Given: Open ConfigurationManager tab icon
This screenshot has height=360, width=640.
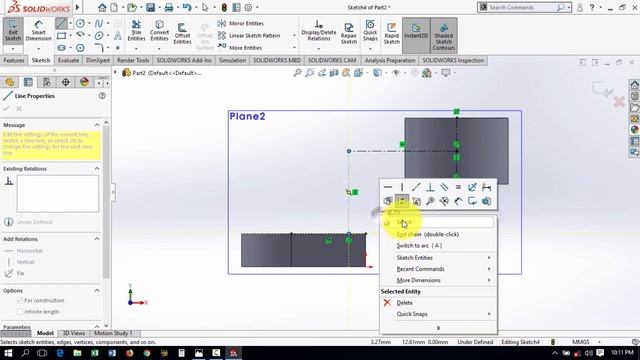Looking at the screenshot, I should (x=47, y=82).
